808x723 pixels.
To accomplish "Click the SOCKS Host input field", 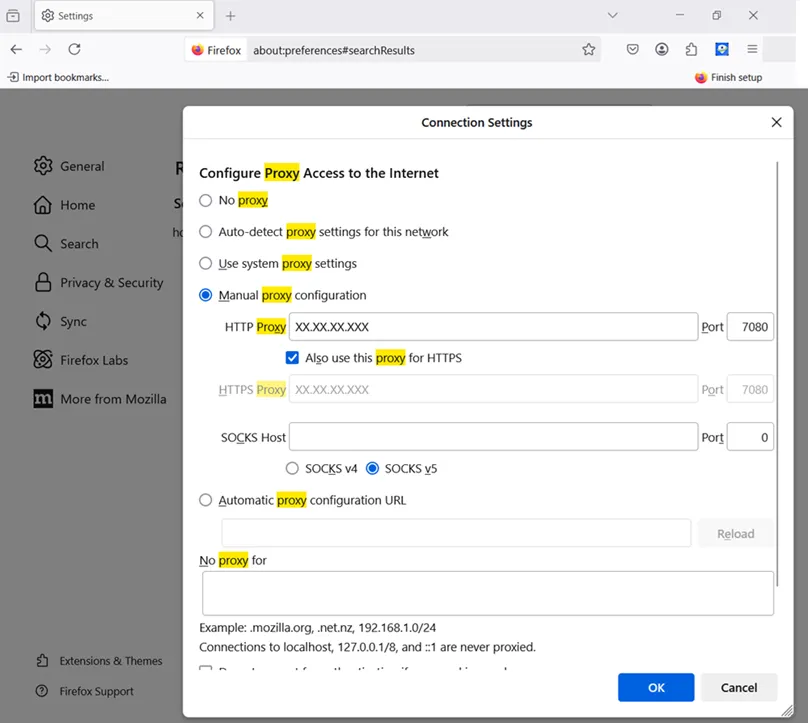I will 493,437.
